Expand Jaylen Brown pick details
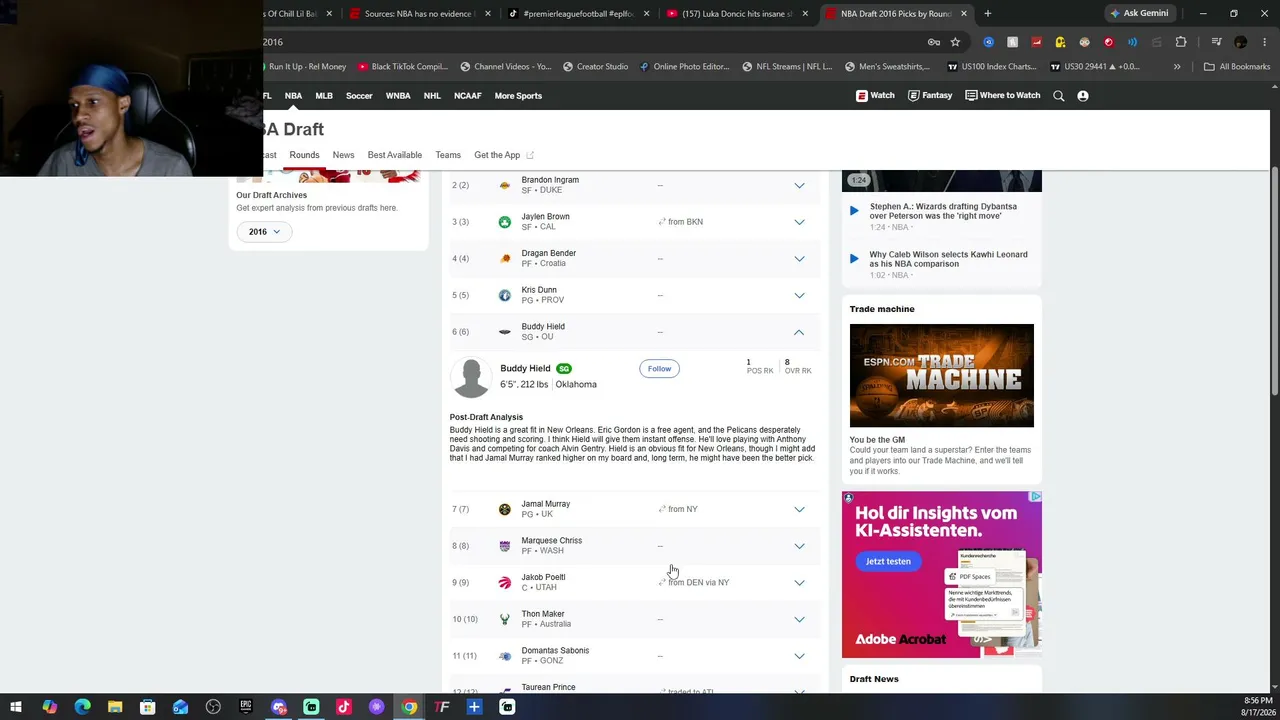The width and height of the screenshot is (1280, 720). click(799, 222)
